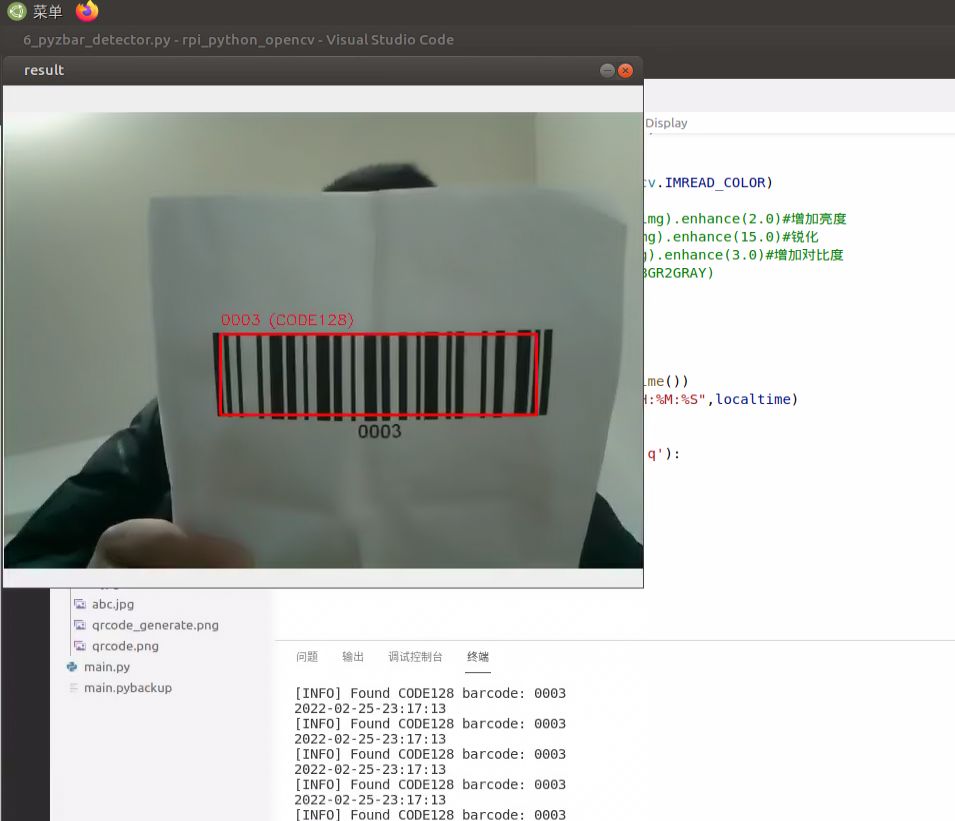The image size is (955, 821).
Task: Open qrcode_generate.png file
Action: [155, 625]
